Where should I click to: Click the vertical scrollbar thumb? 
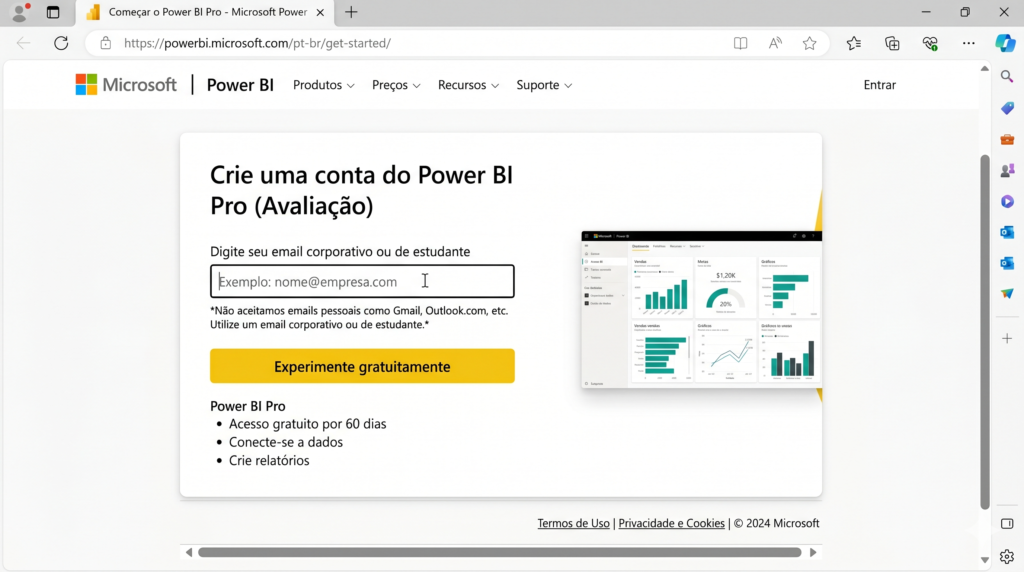(985, 332)
